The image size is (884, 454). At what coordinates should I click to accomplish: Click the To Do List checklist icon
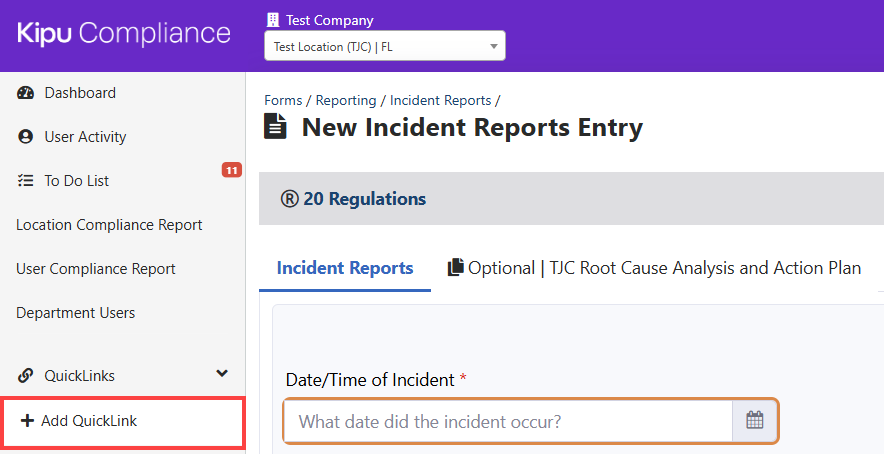tap(26, 181)
